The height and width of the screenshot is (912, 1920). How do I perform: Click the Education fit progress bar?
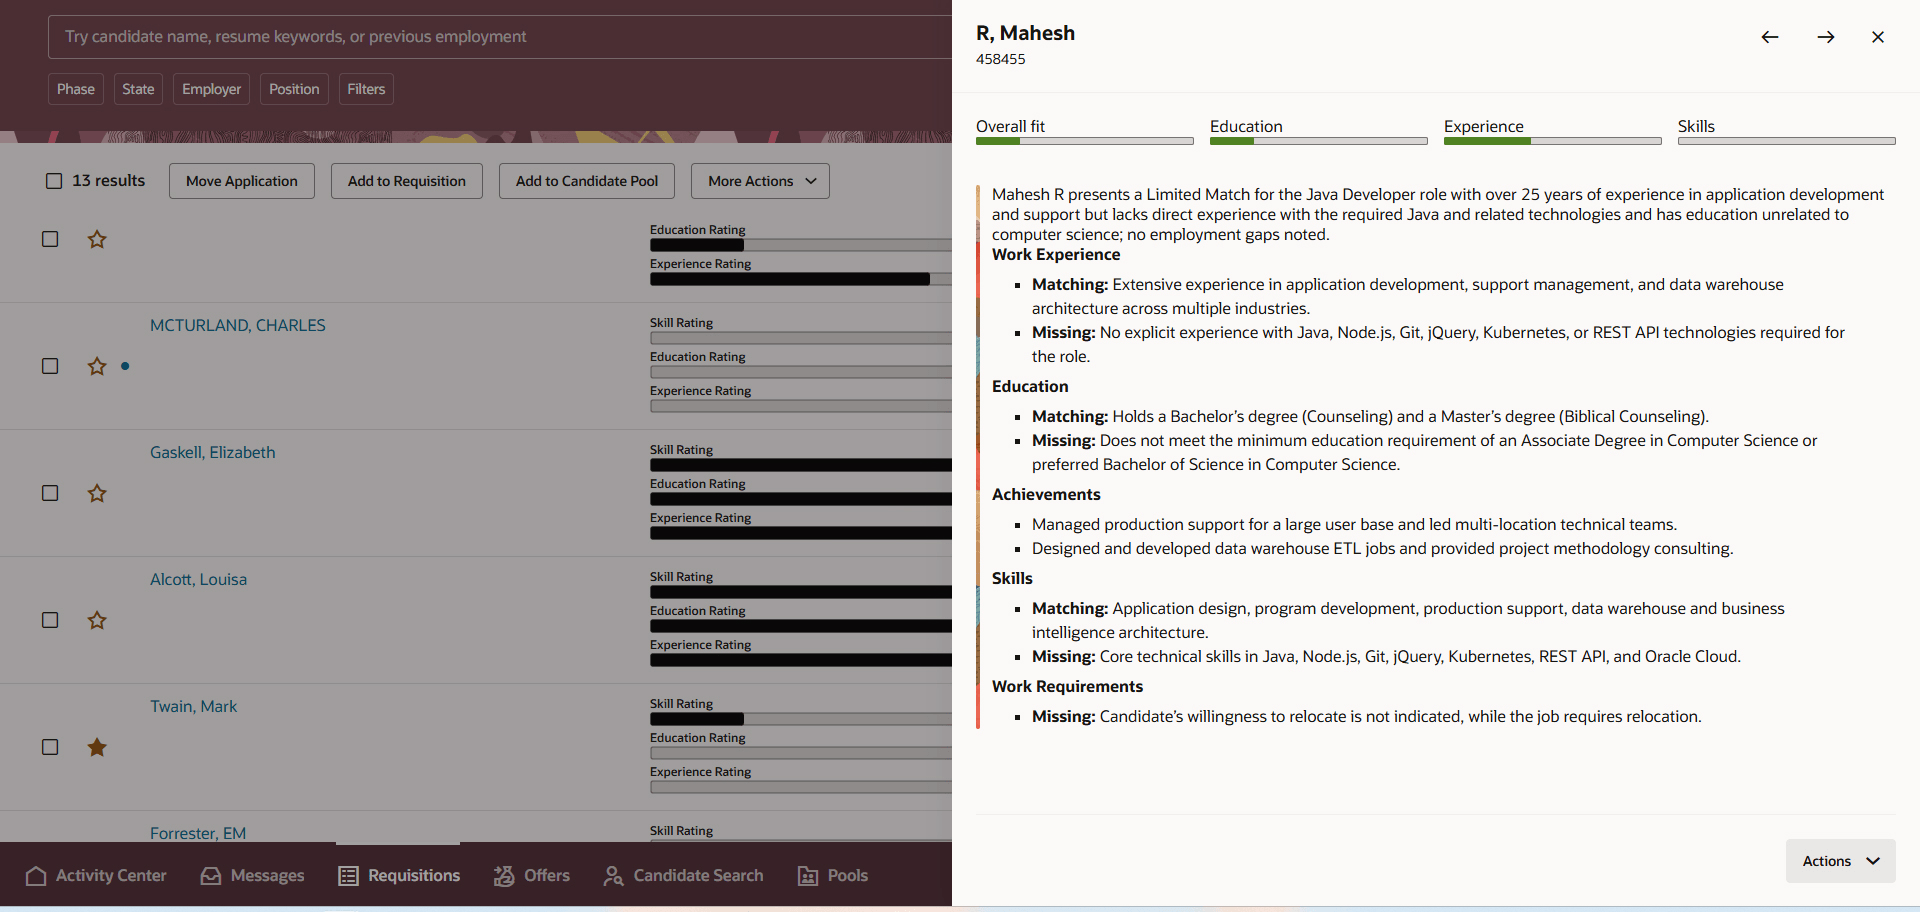point(1319,141)
